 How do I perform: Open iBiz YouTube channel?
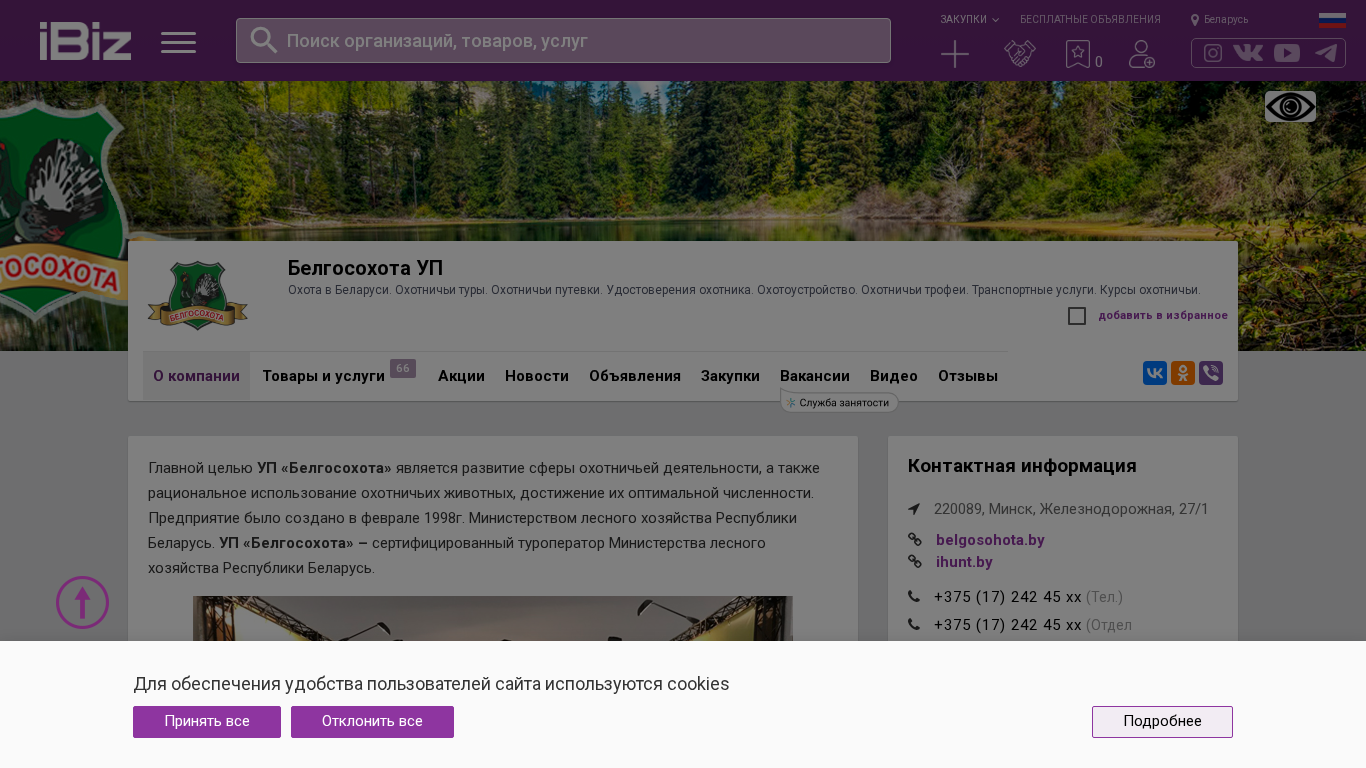tap(1287, 53)
